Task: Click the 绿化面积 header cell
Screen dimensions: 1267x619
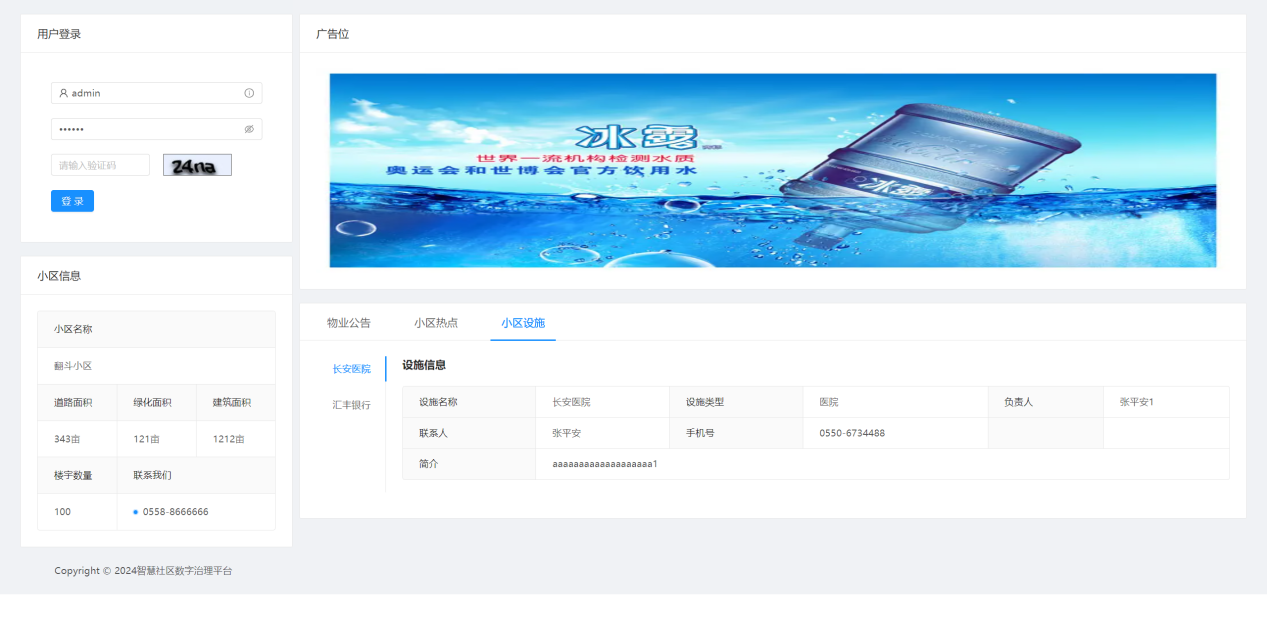Action: click(157, 403)
